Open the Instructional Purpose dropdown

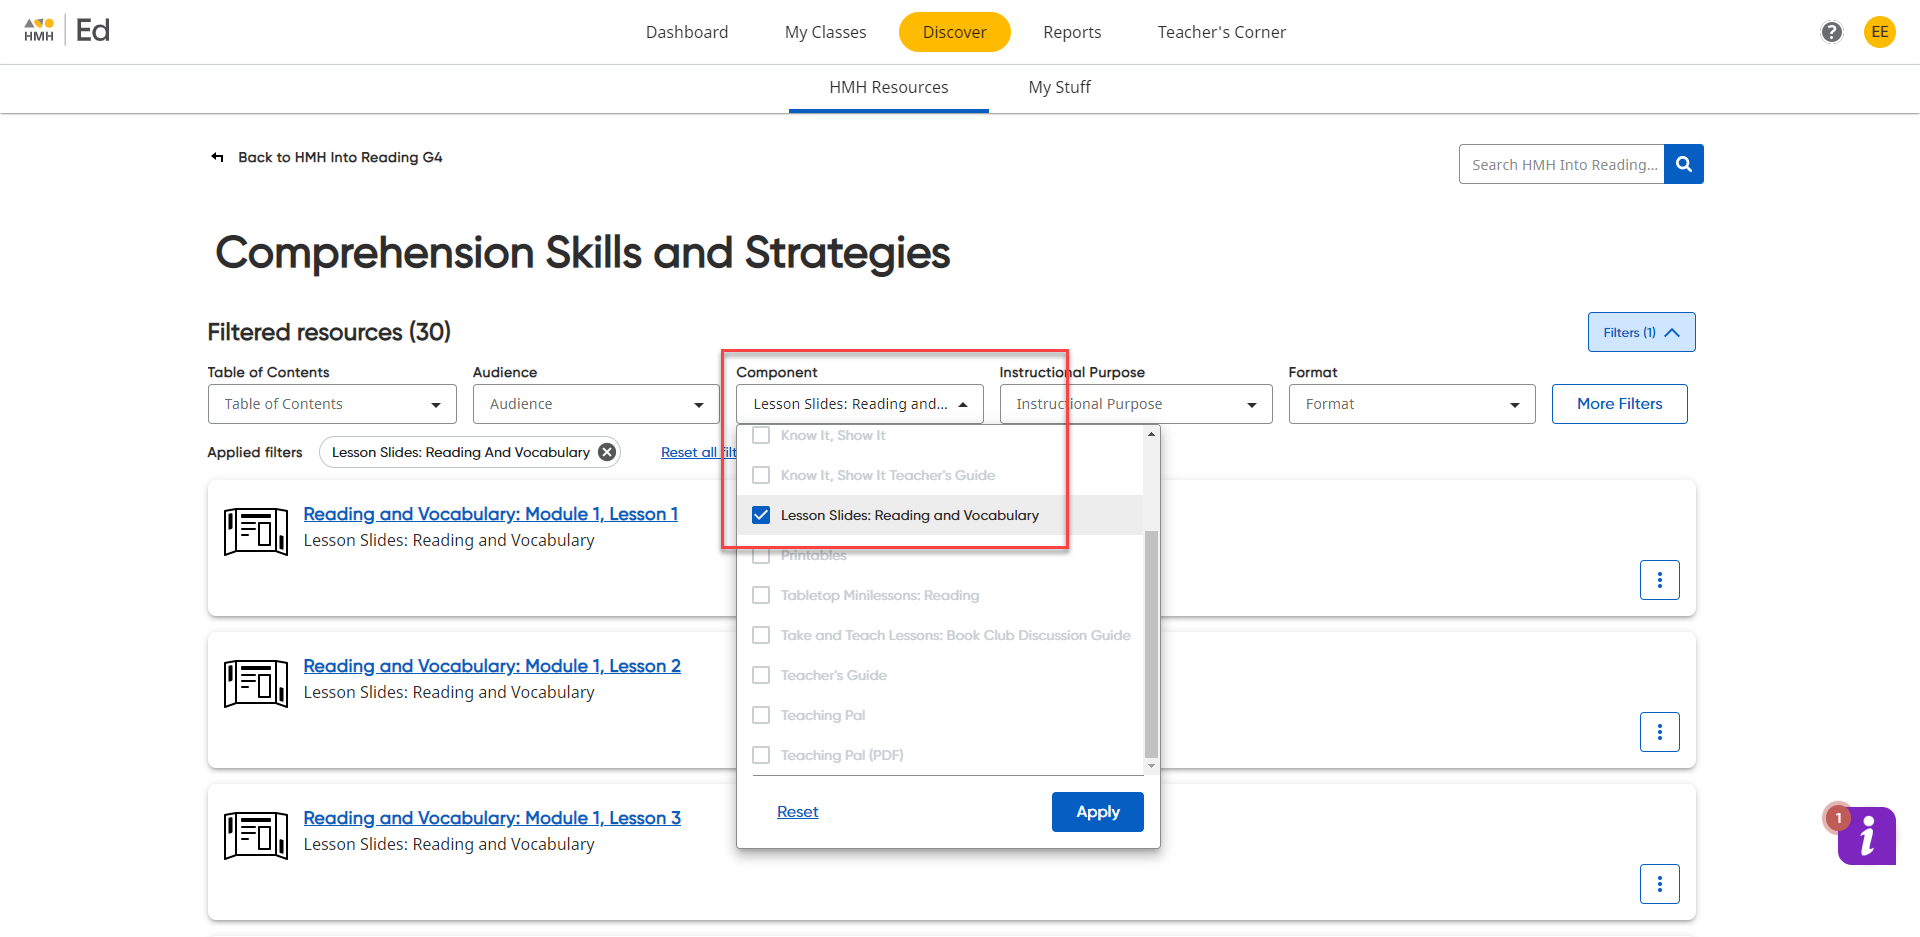pos(1135,404)
